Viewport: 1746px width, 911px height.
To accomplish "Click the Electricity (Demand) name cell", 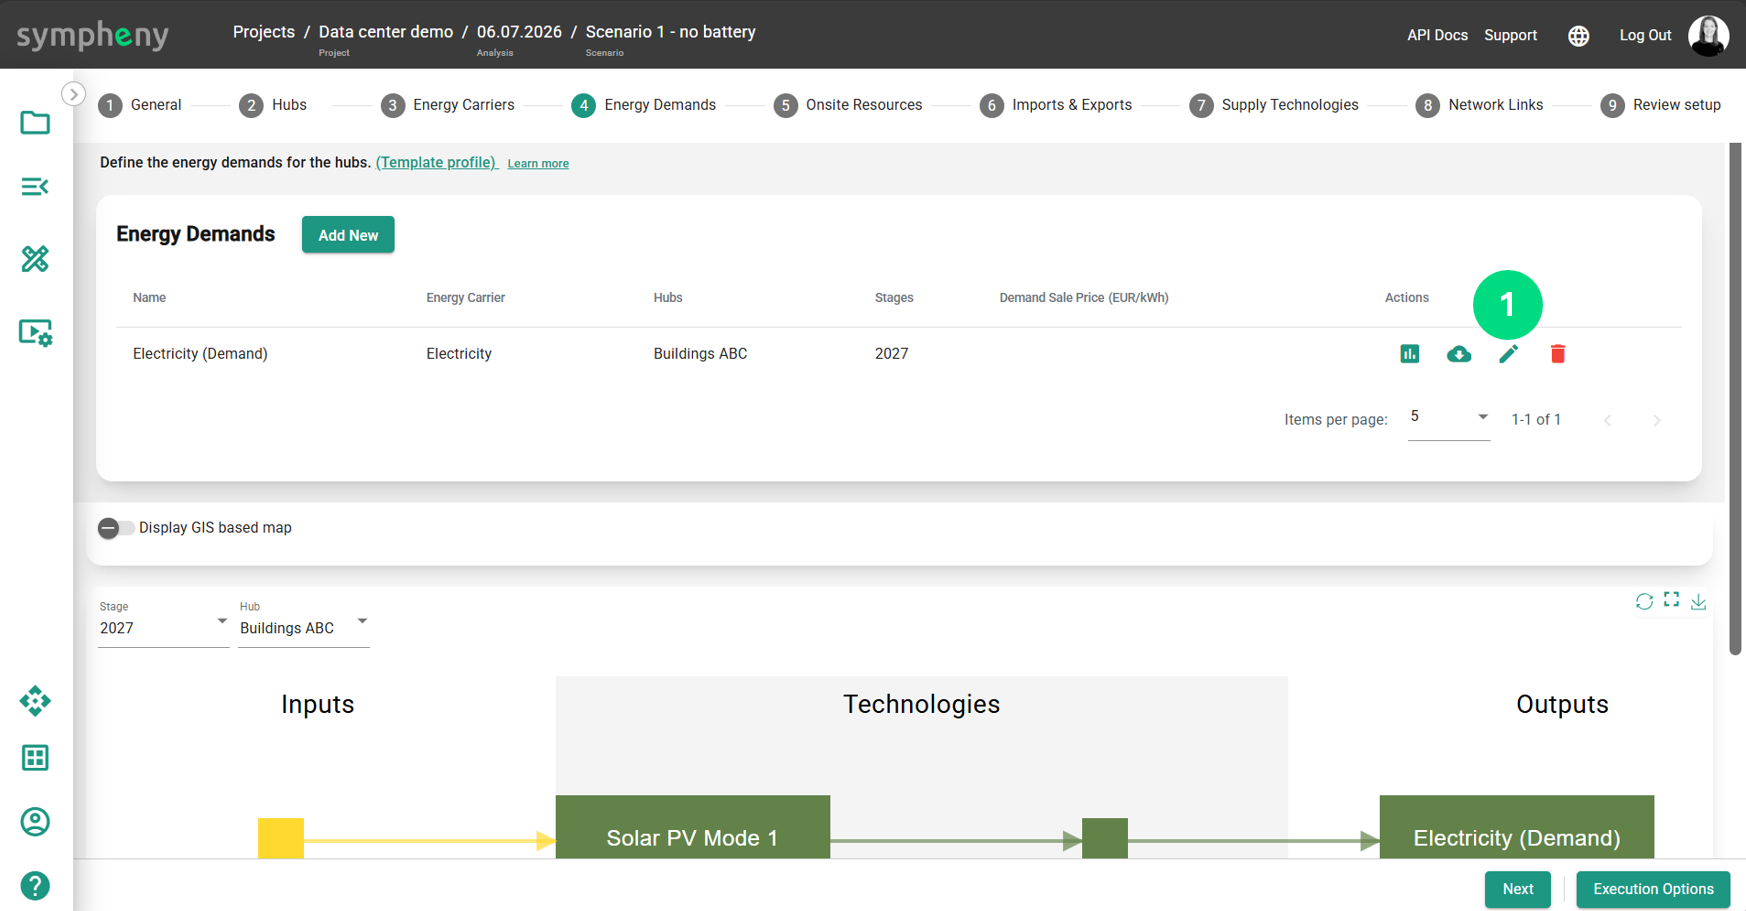I will (x=200, y=354).
